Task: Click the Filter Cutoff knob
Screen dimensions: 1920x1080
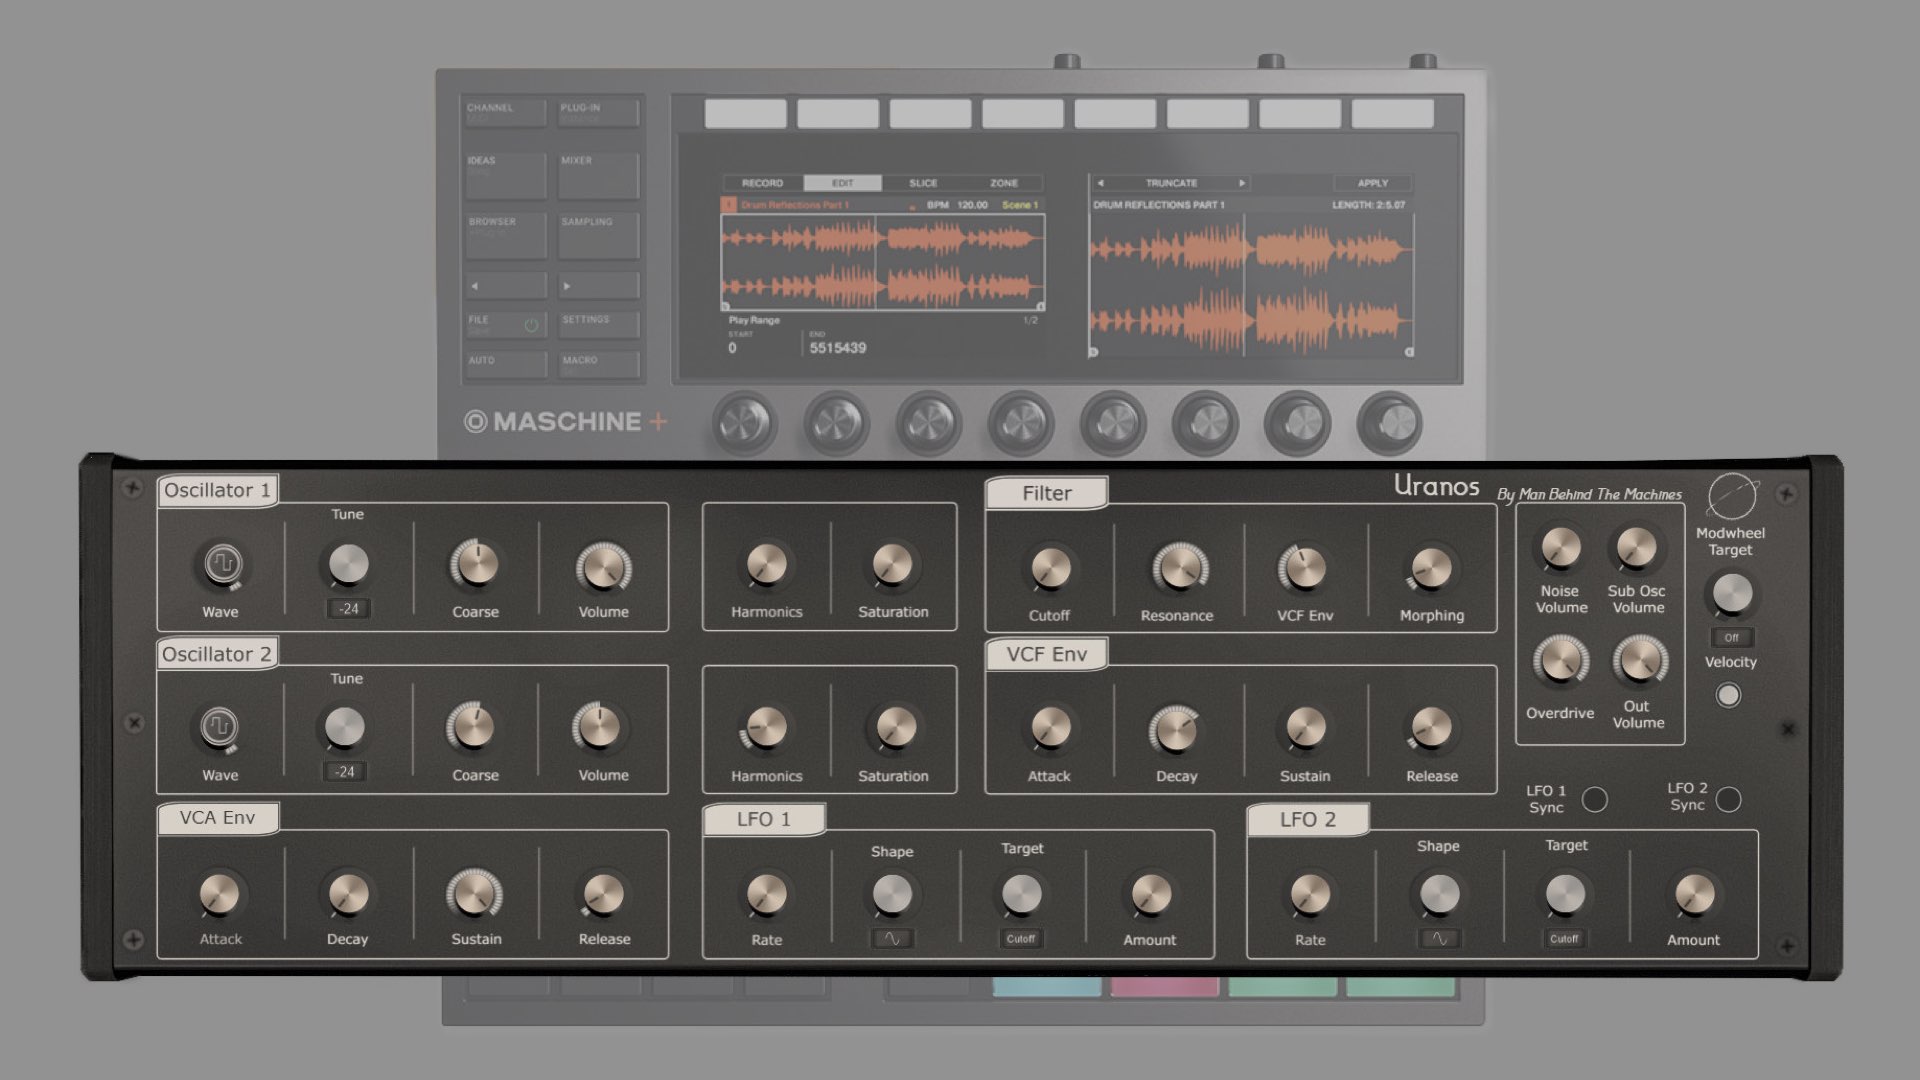Action: click(1049, 568)
